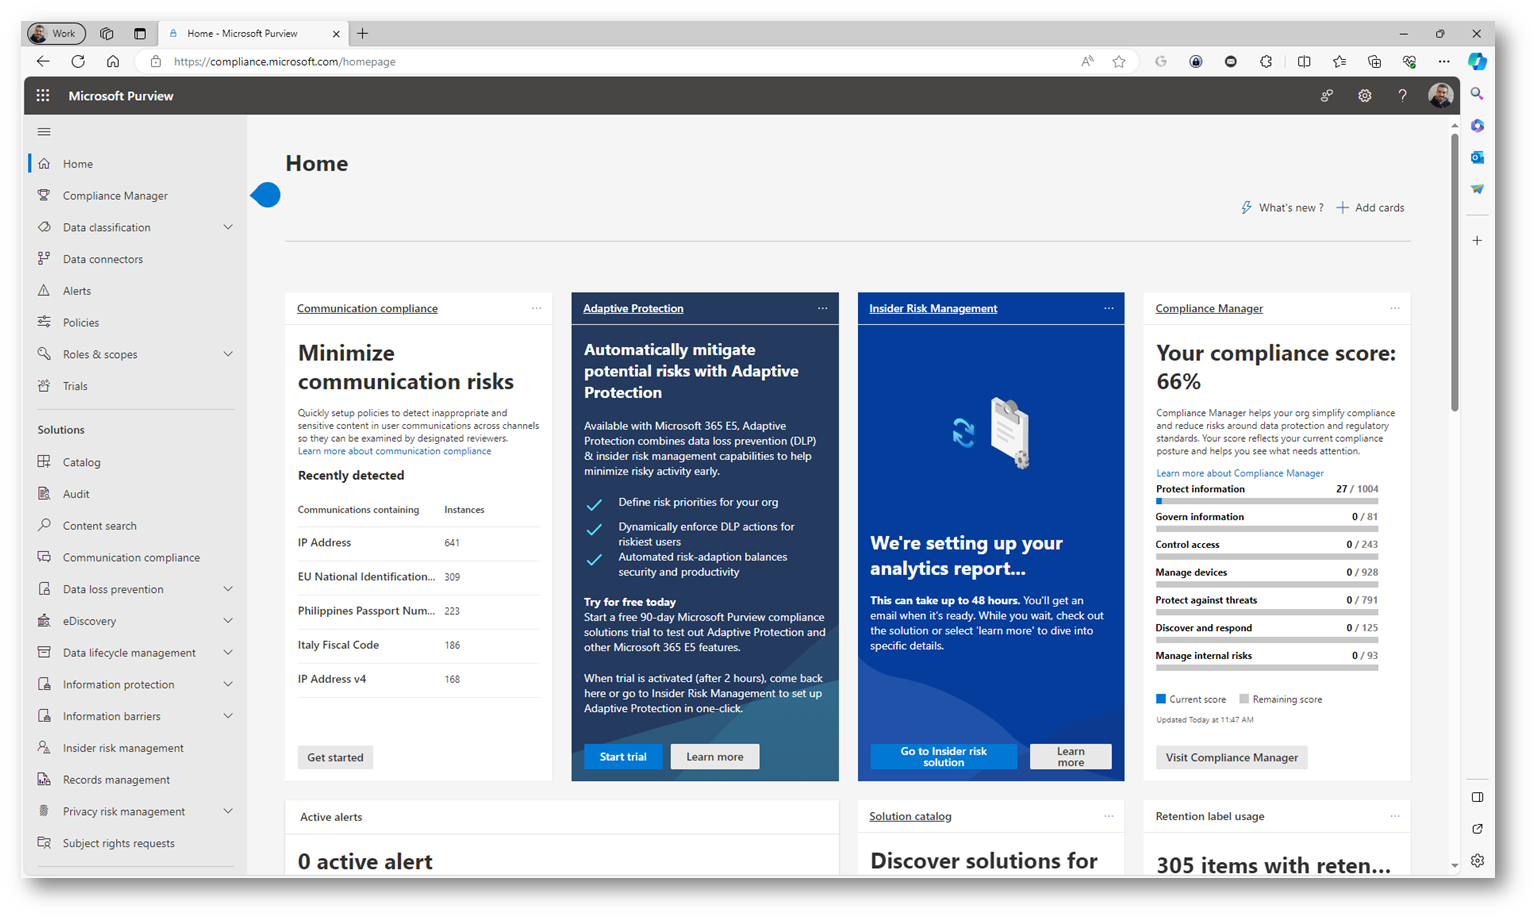The image size is (1537, 920).
Task: Open more options on Adaptive Protection card
Action: pyautogui.click(x=822, y=308)
